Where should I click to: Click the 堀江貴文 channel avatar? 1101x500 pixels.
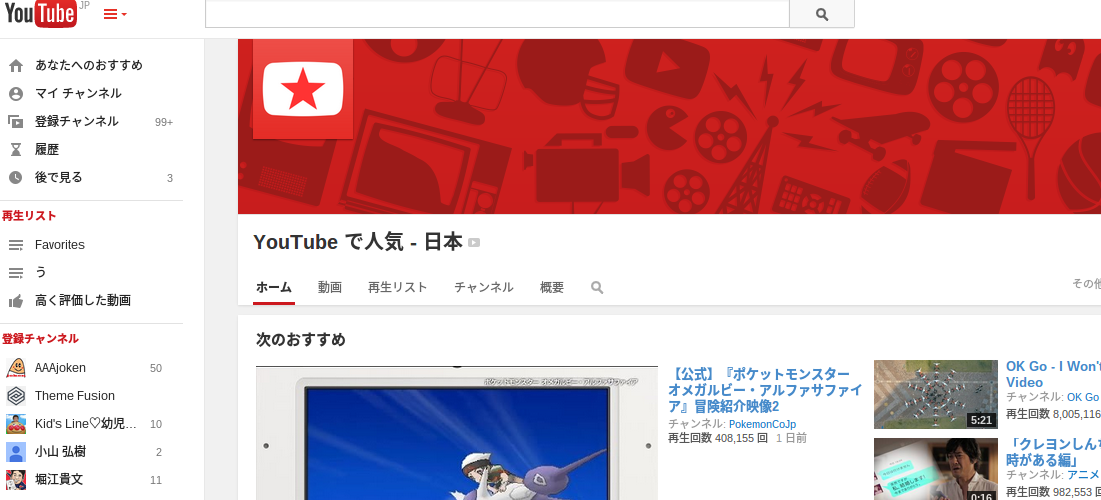tap(15, 480)
